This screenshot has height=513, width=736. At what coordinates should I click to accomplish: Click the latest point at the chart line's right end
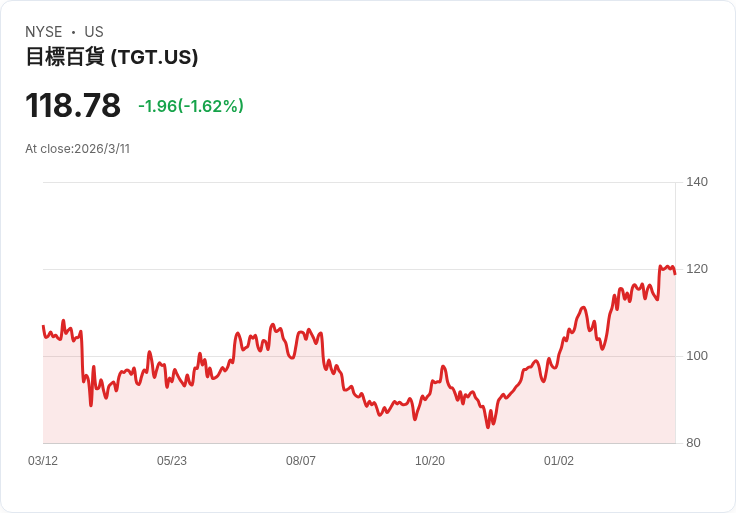tap(675, 274)
